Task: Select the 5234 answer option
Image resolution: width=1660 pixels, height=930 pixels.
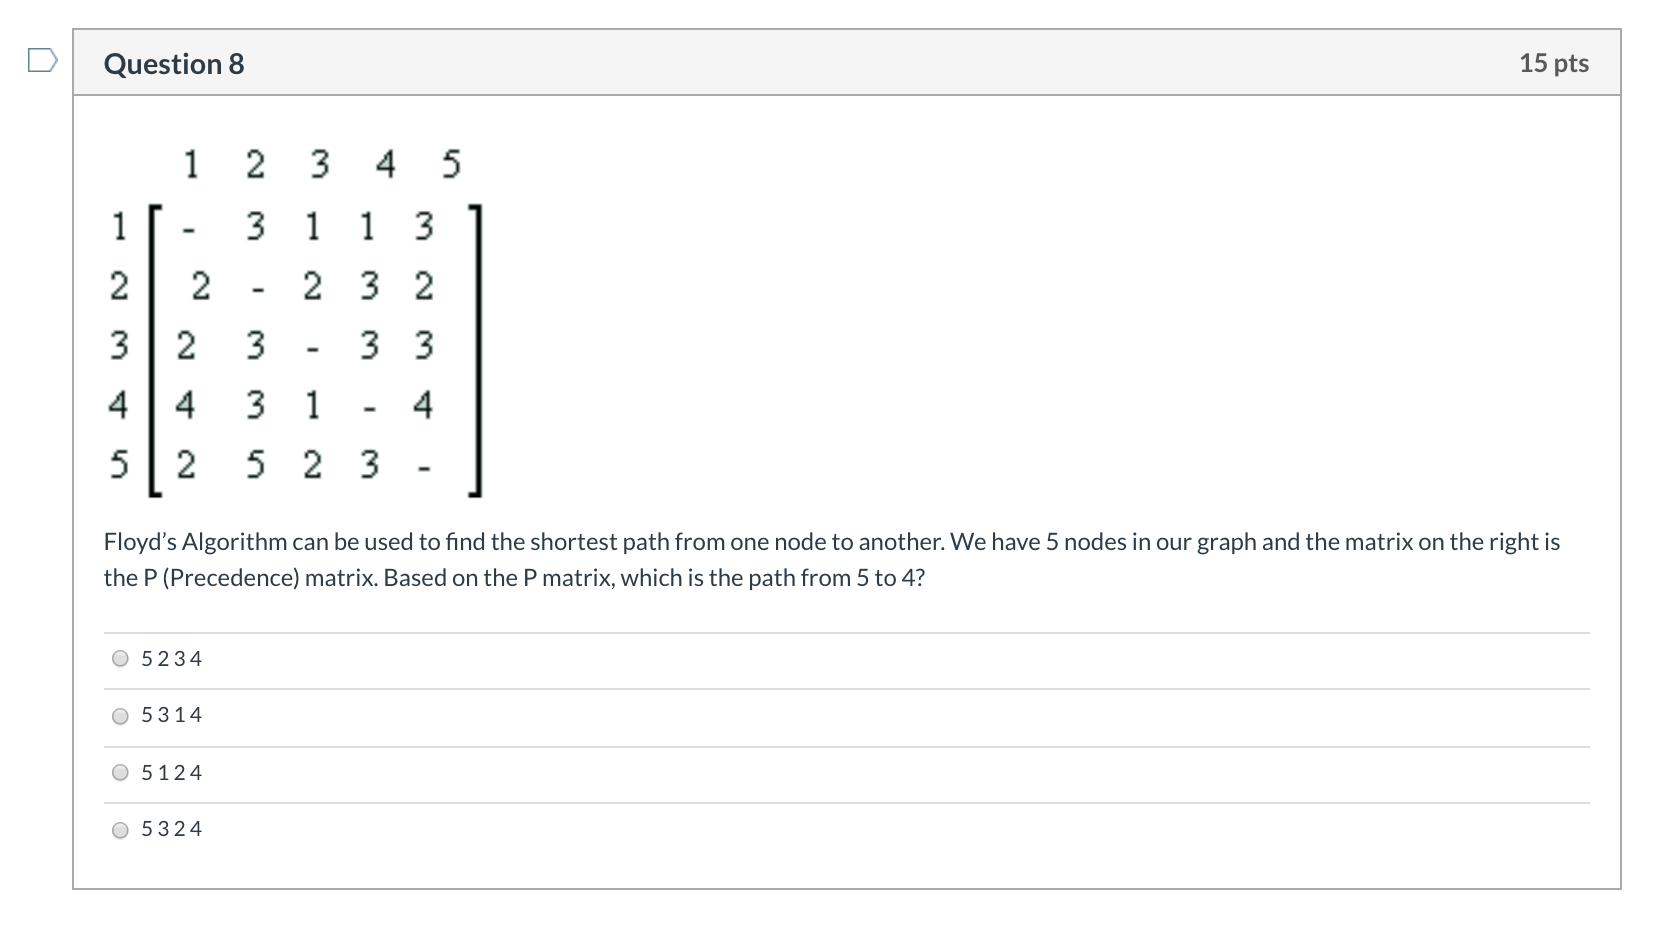Action: point(120,658)
